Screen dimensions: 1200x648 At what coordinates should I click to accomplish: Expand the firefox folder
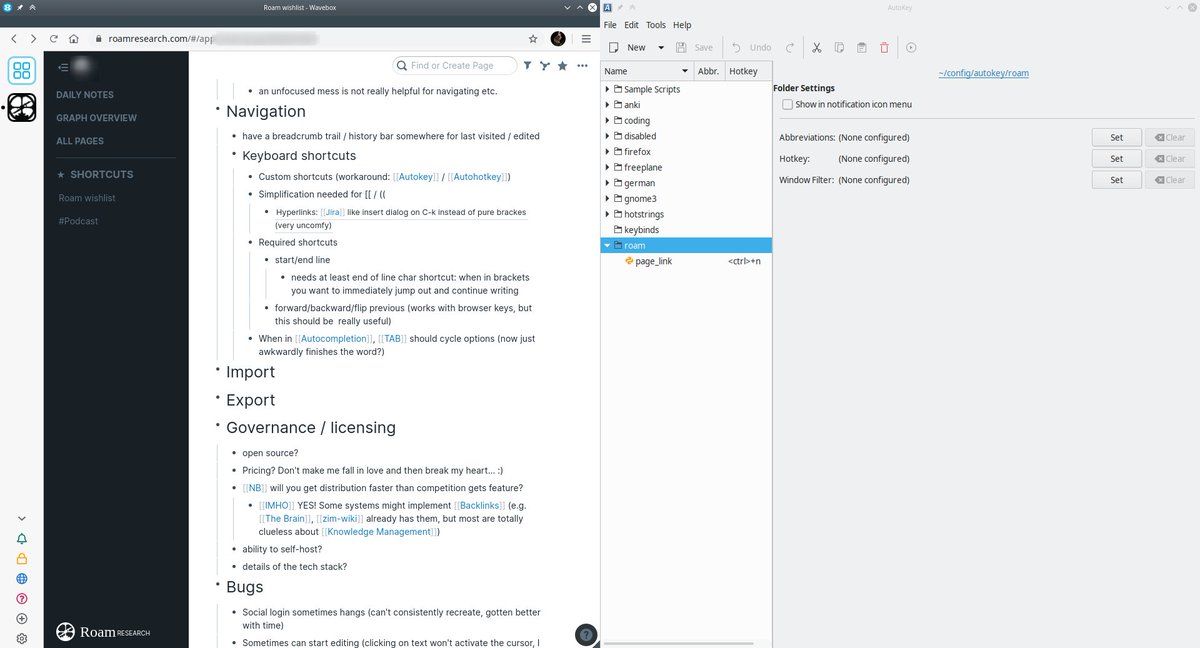coord(607,152)
